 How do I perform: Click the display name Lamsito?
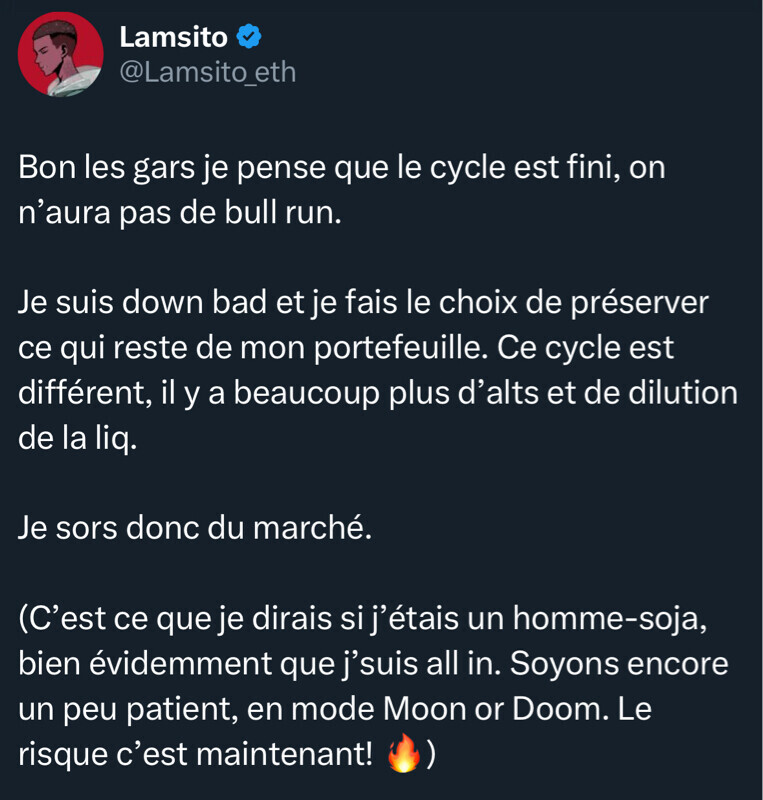[x=173, y=38]
